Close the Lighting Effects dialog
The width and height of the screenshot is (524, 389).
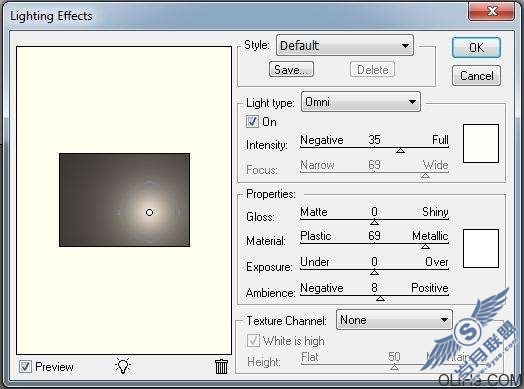coord(492,11)
